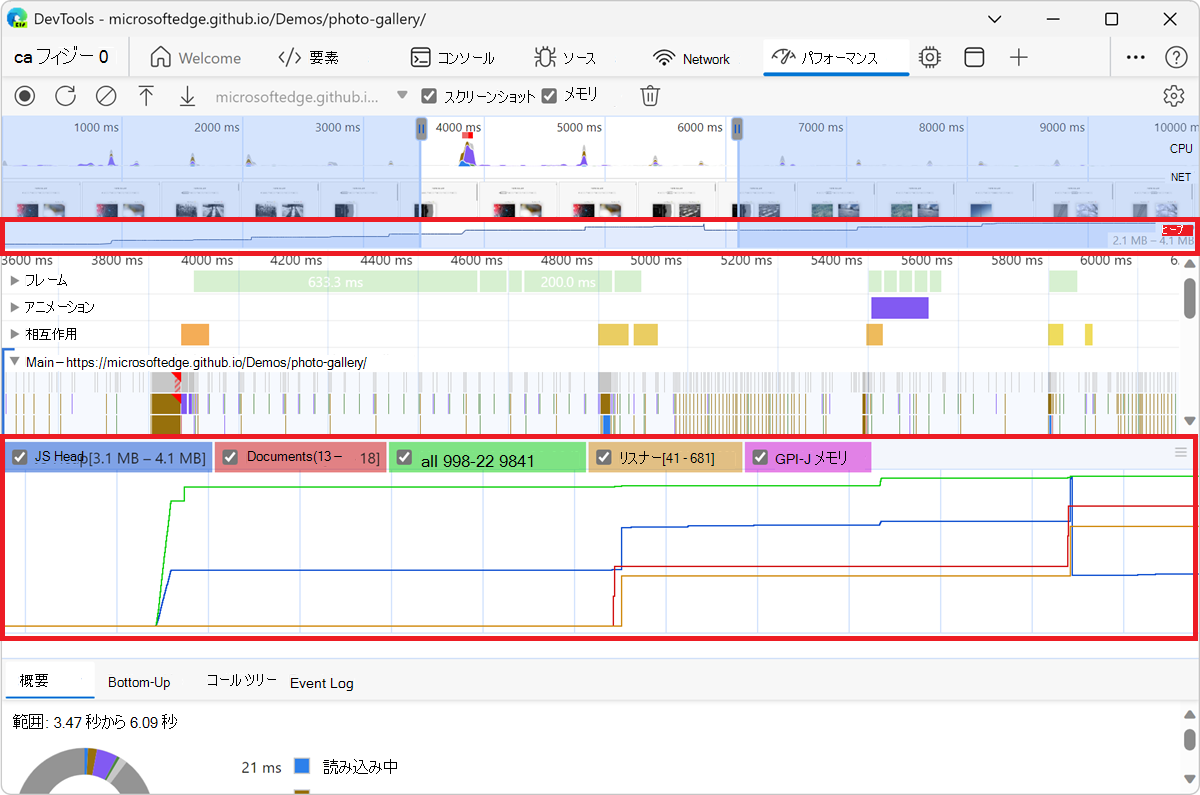Add a new tool with plus icon
The image size is (1200, 795).
(1018, 58)
